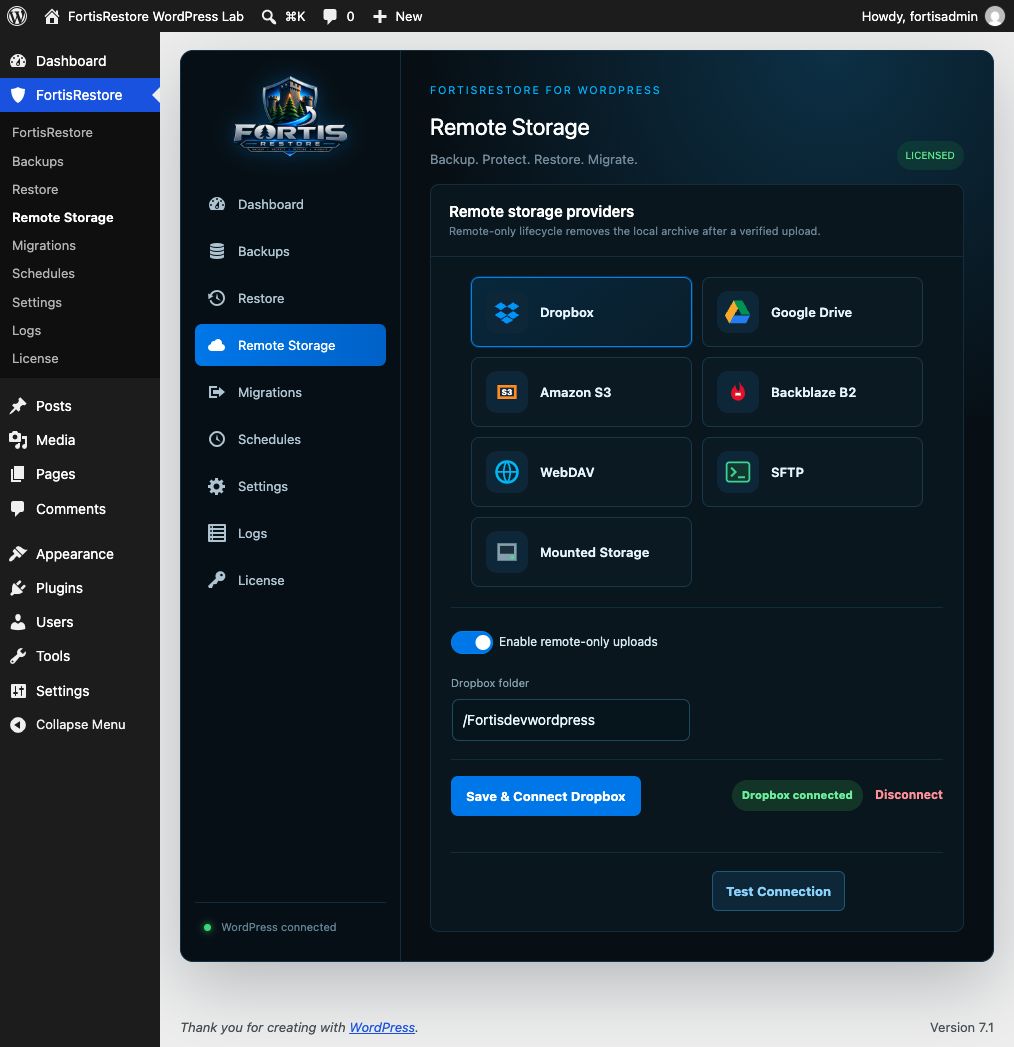The image size is (1014, 1047).
Task: Open Dashboard in the plugin sidebar
Action: 290,204
